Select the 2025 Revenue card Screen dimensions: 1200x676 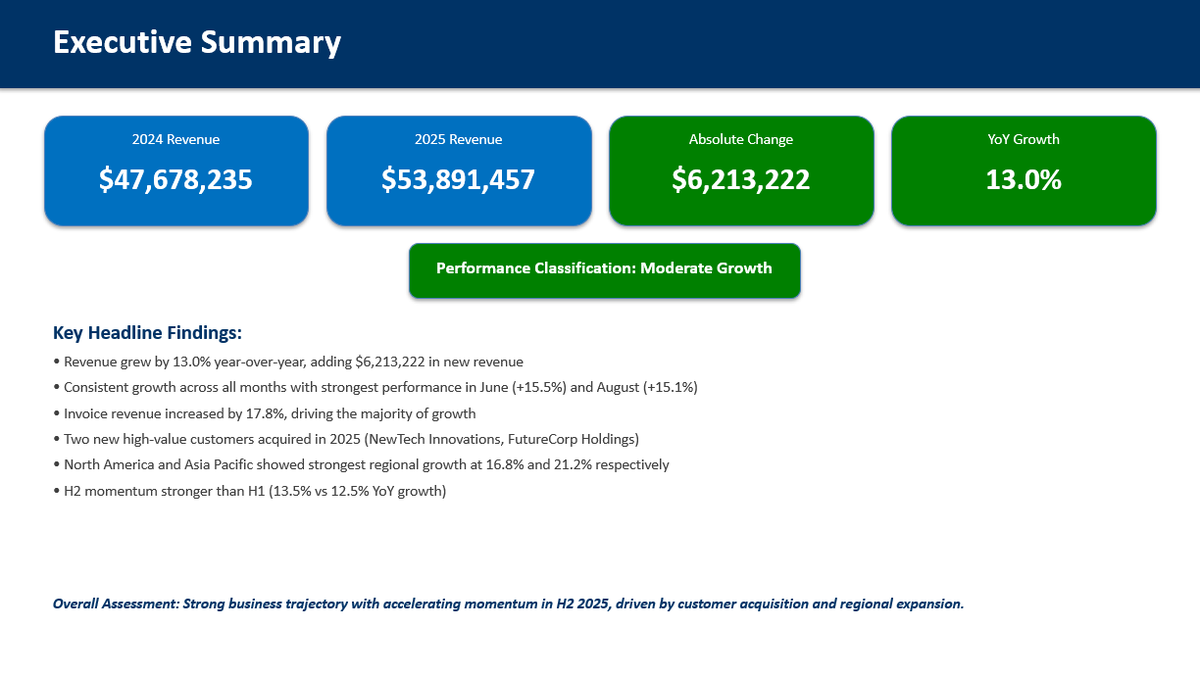tap(459, 170)
